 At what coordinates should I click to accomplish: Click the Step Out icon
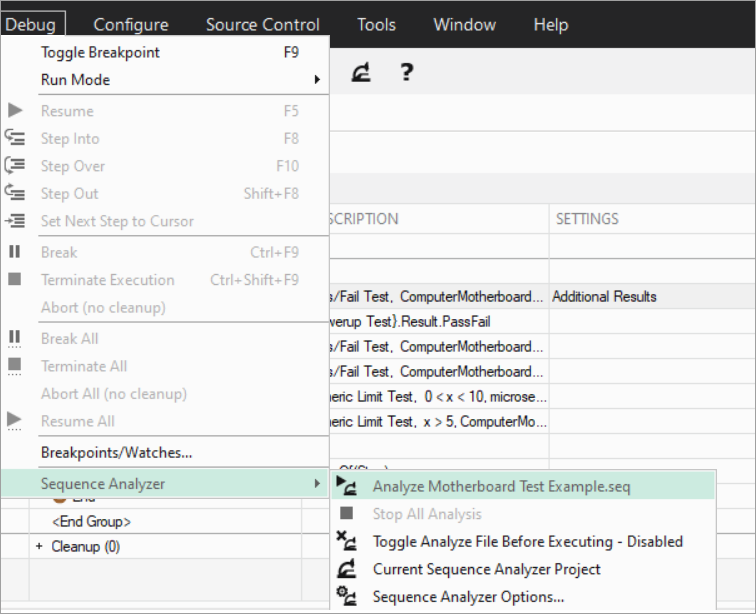[15, 192]
